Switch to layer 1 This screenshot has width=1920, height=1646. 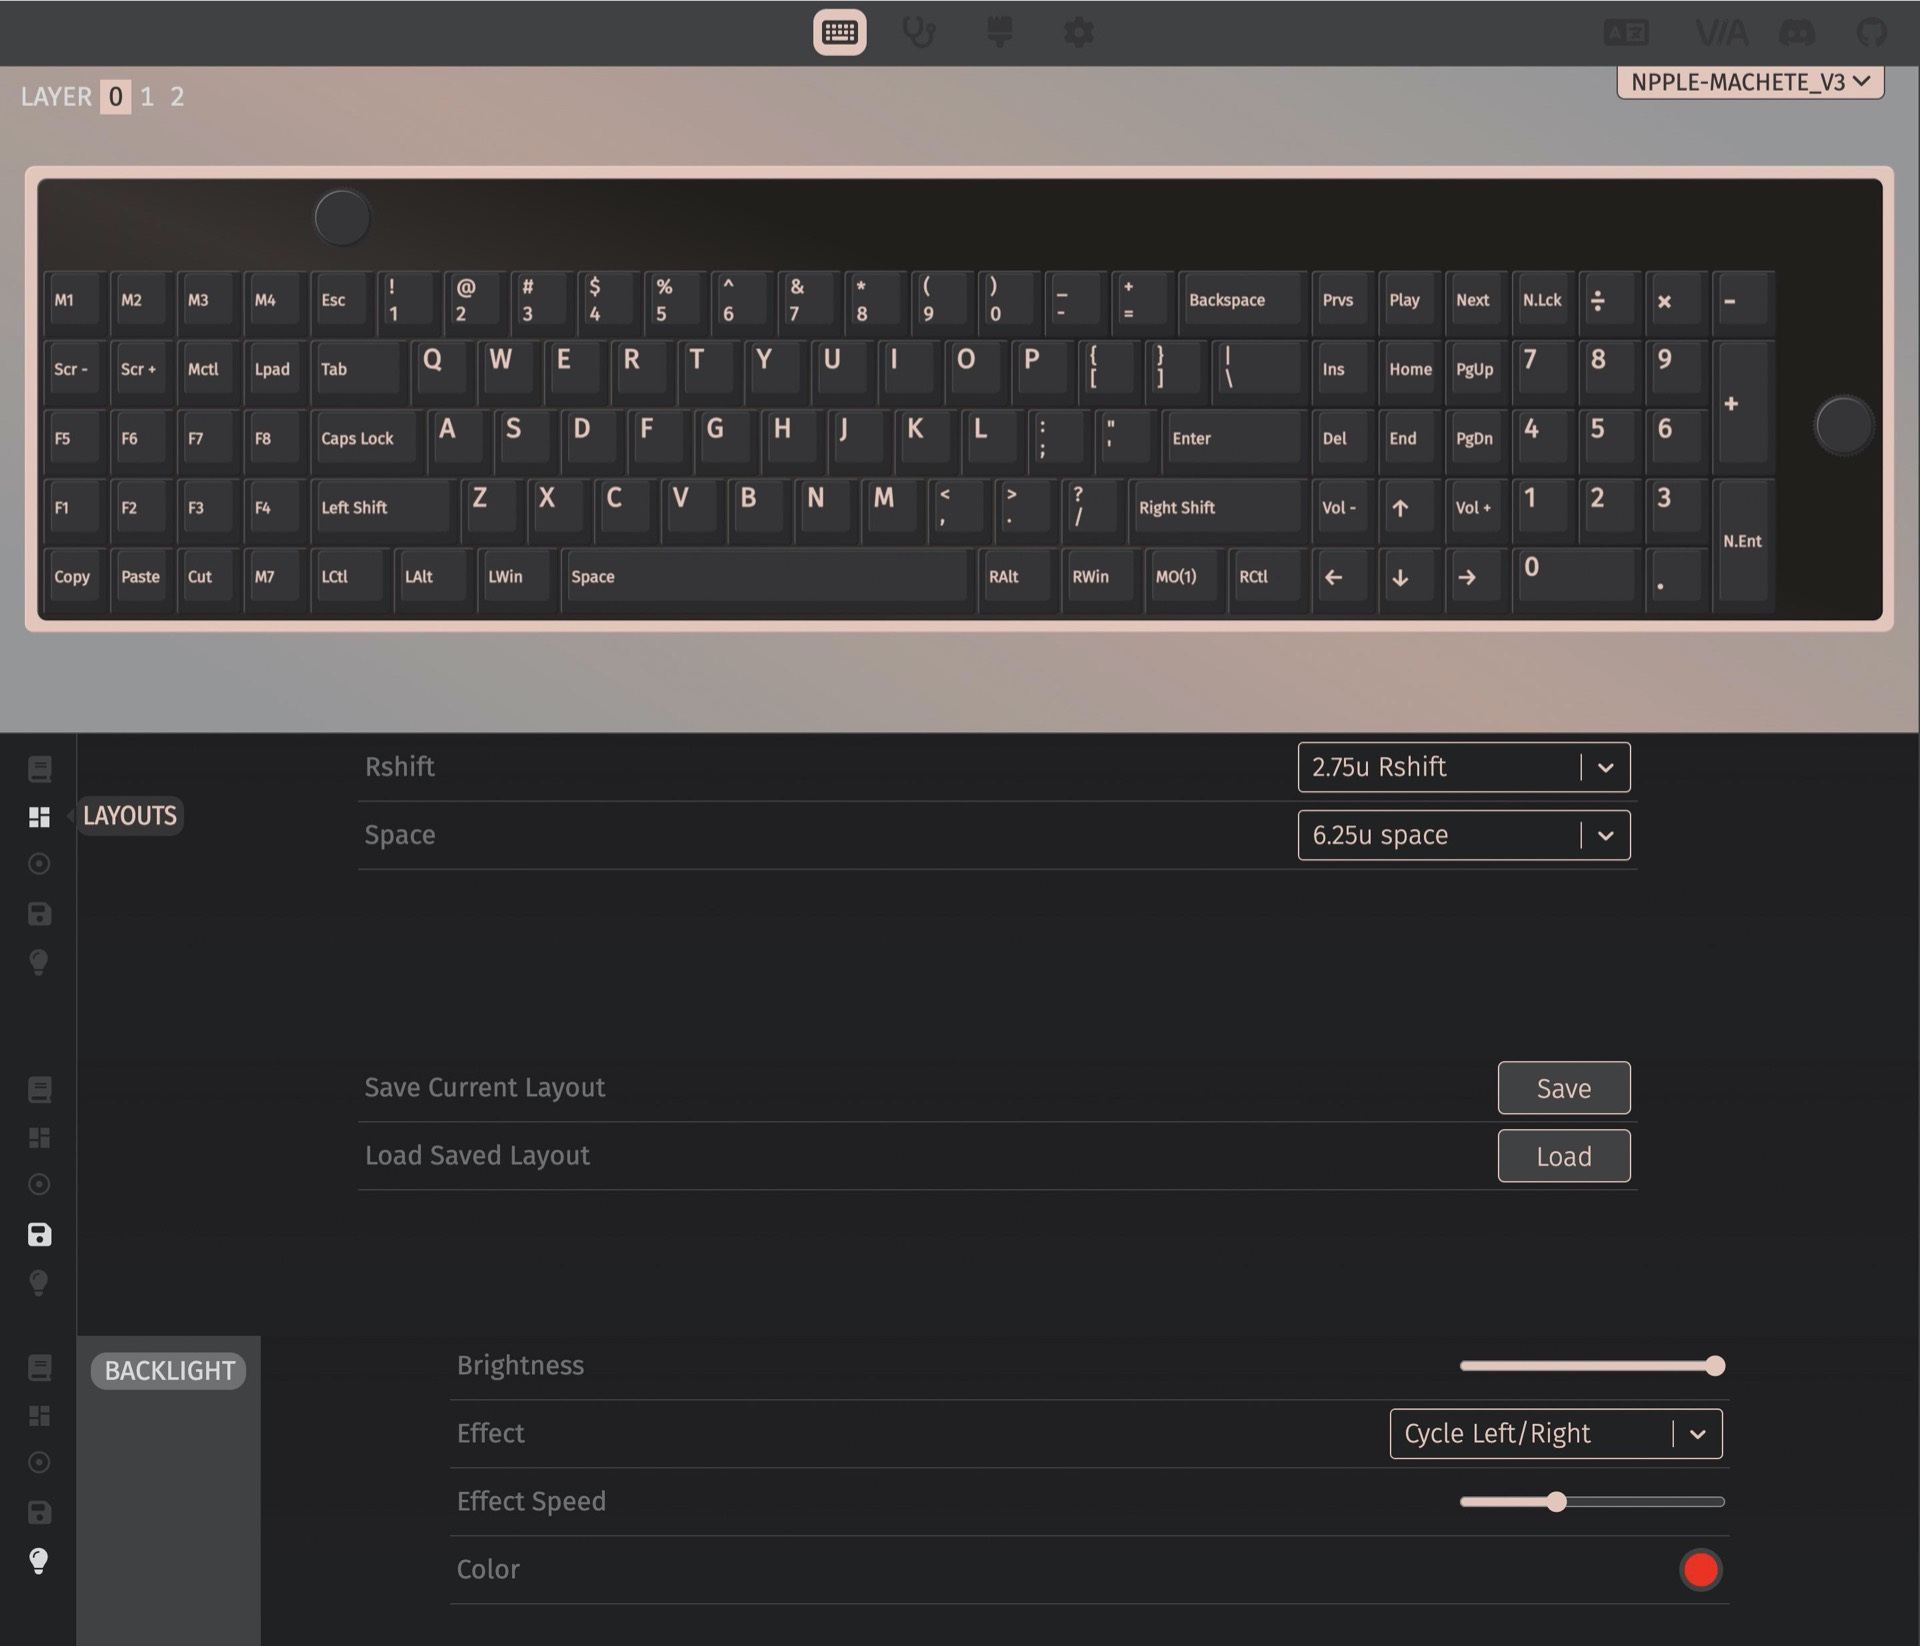147,97
